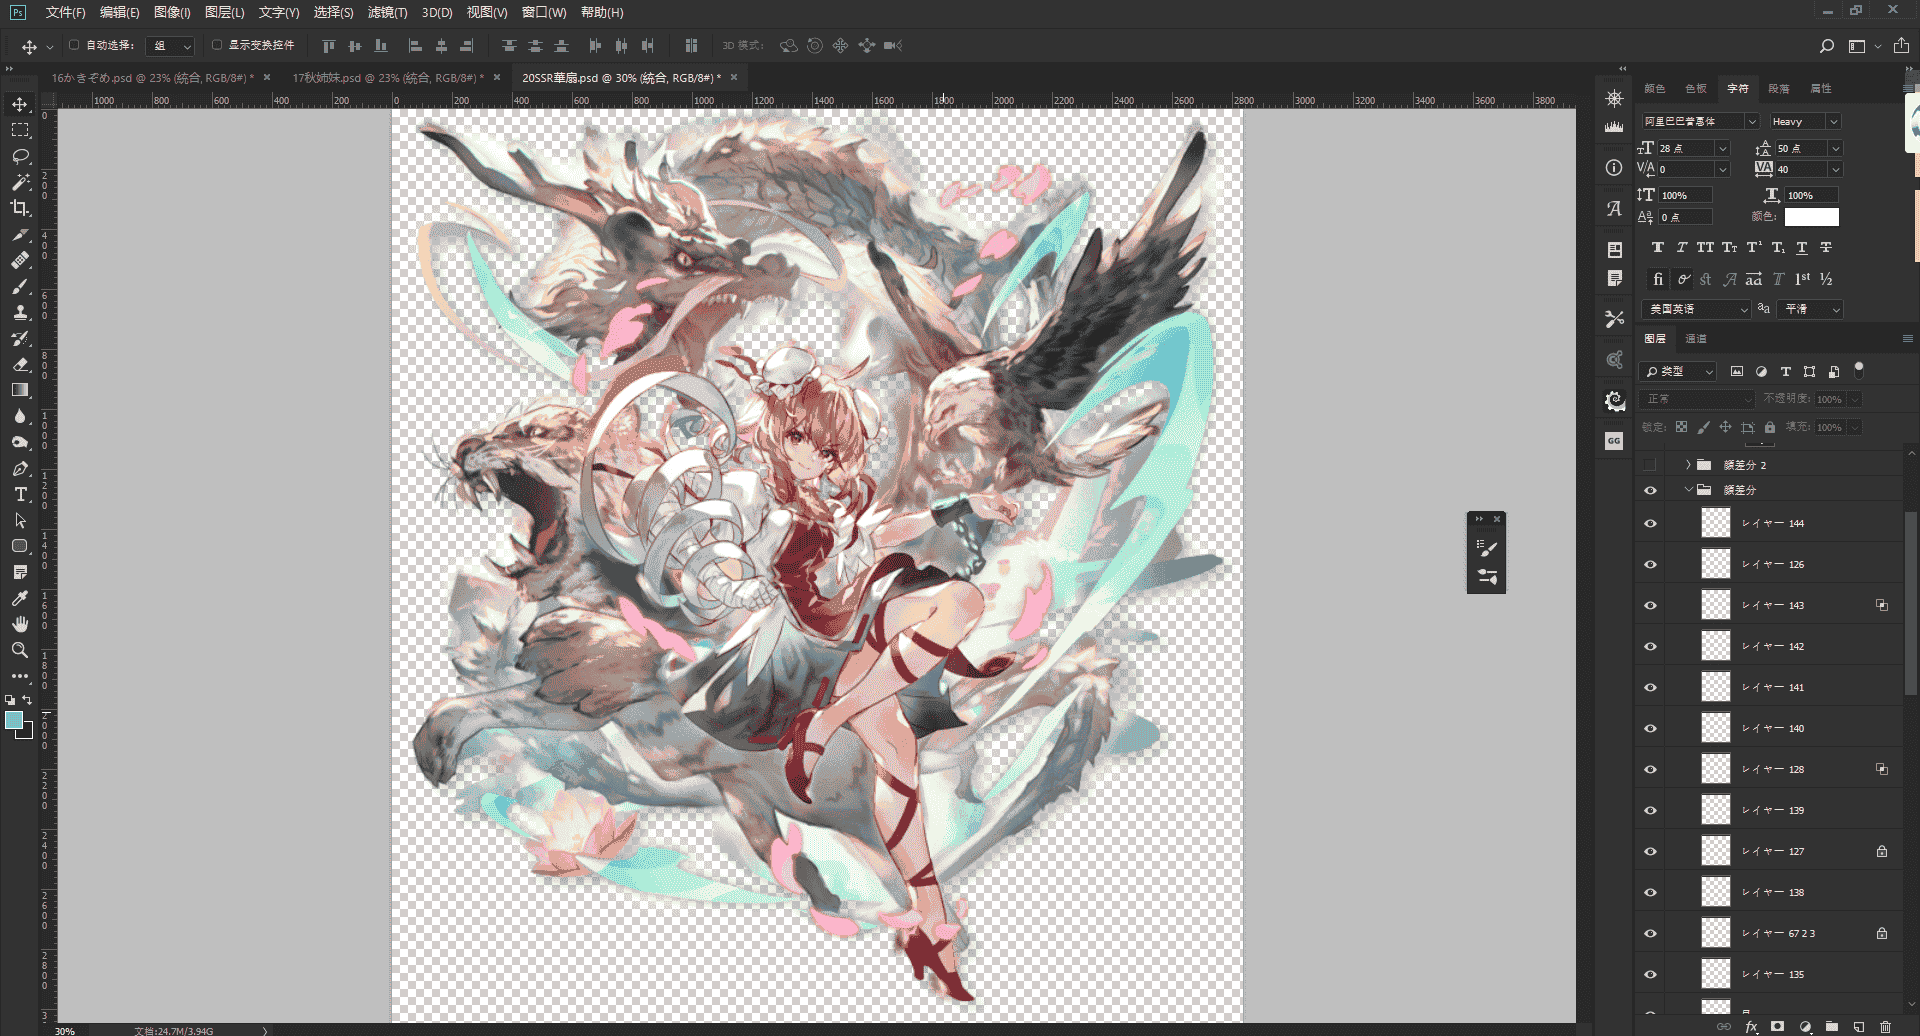The image size is (1920, 1036).
Task: Hide layer レイヤー 144
Action: [x=1650, y=523]
